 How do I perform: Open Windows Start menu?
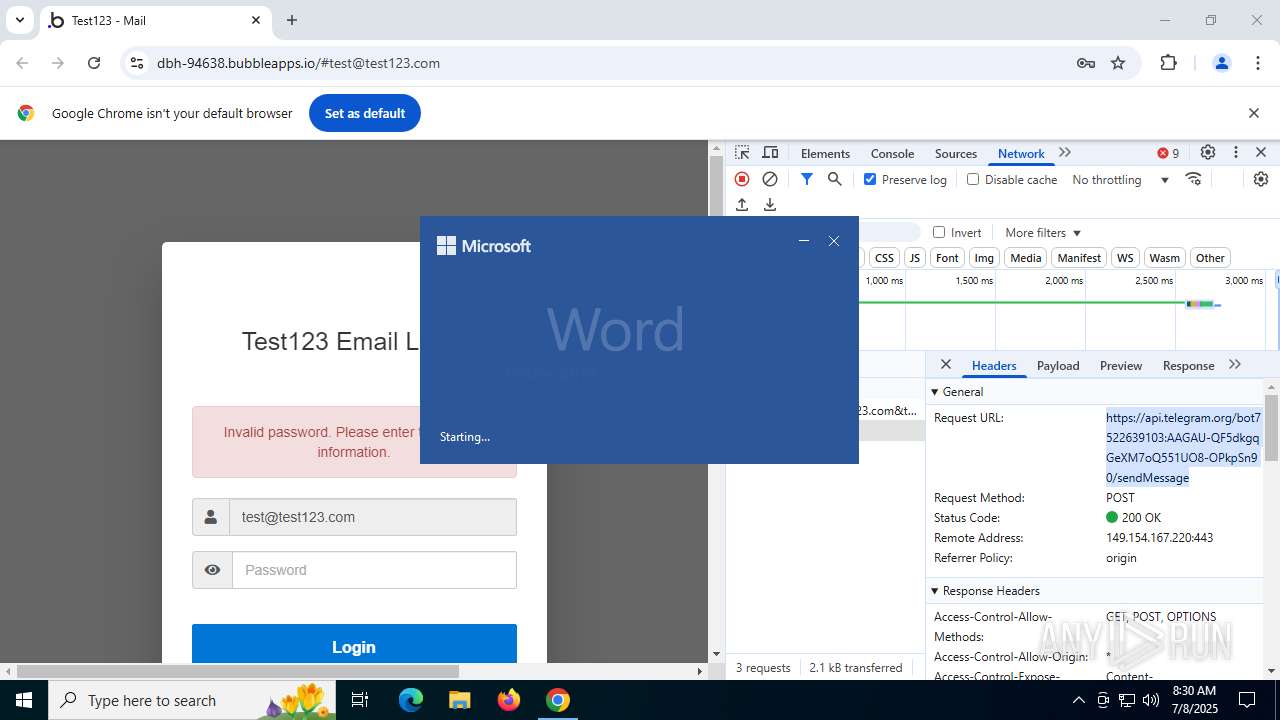click(23, 700)
